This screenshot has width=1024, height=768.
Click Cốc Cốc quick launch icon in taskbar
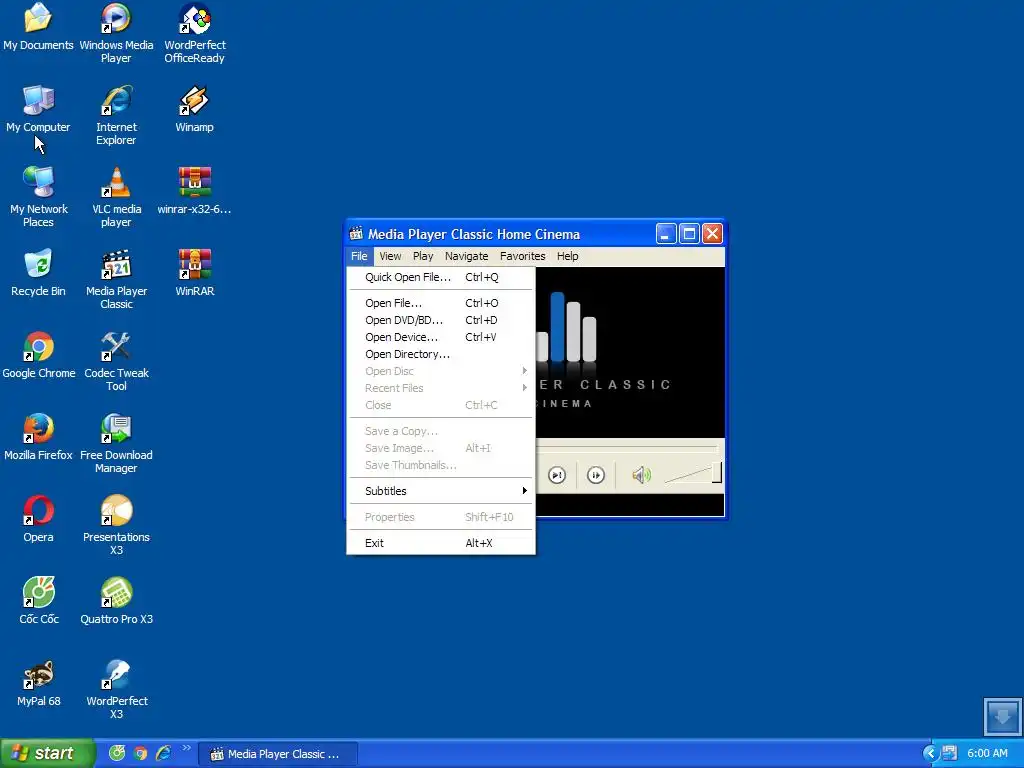coord(117,753)
